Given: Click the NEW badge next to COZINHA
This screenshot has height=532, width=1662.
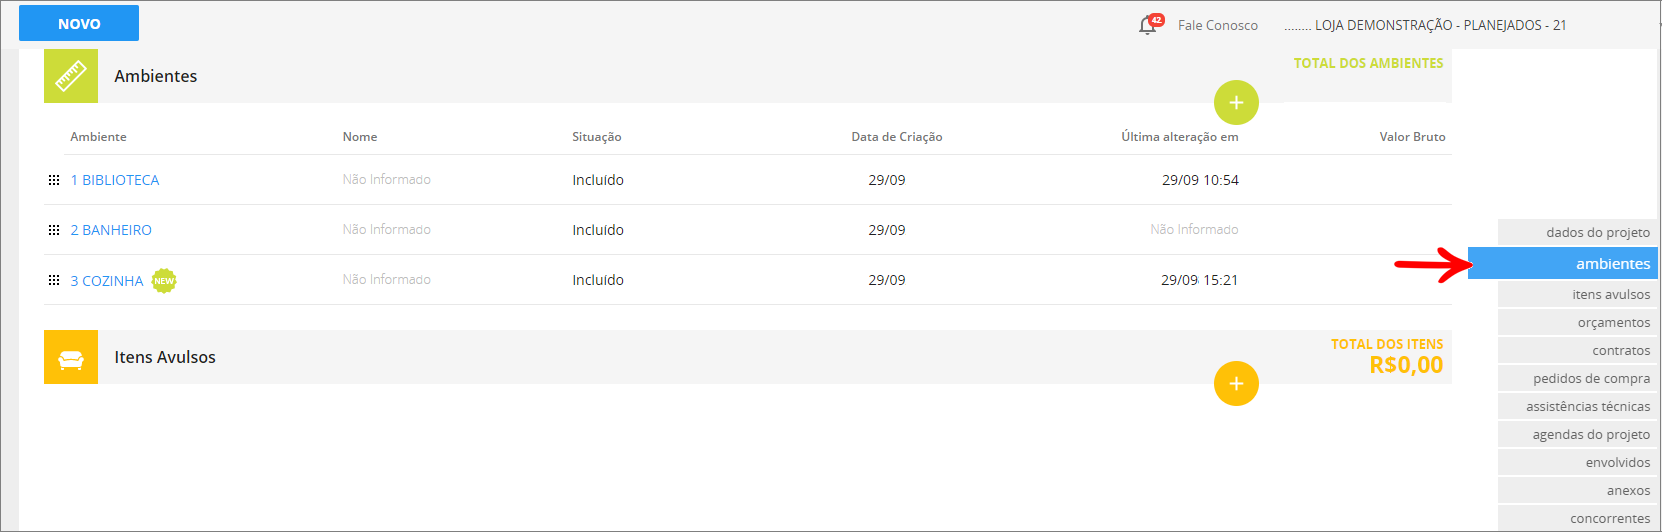Looking at the screenshot, I should 164,281.
